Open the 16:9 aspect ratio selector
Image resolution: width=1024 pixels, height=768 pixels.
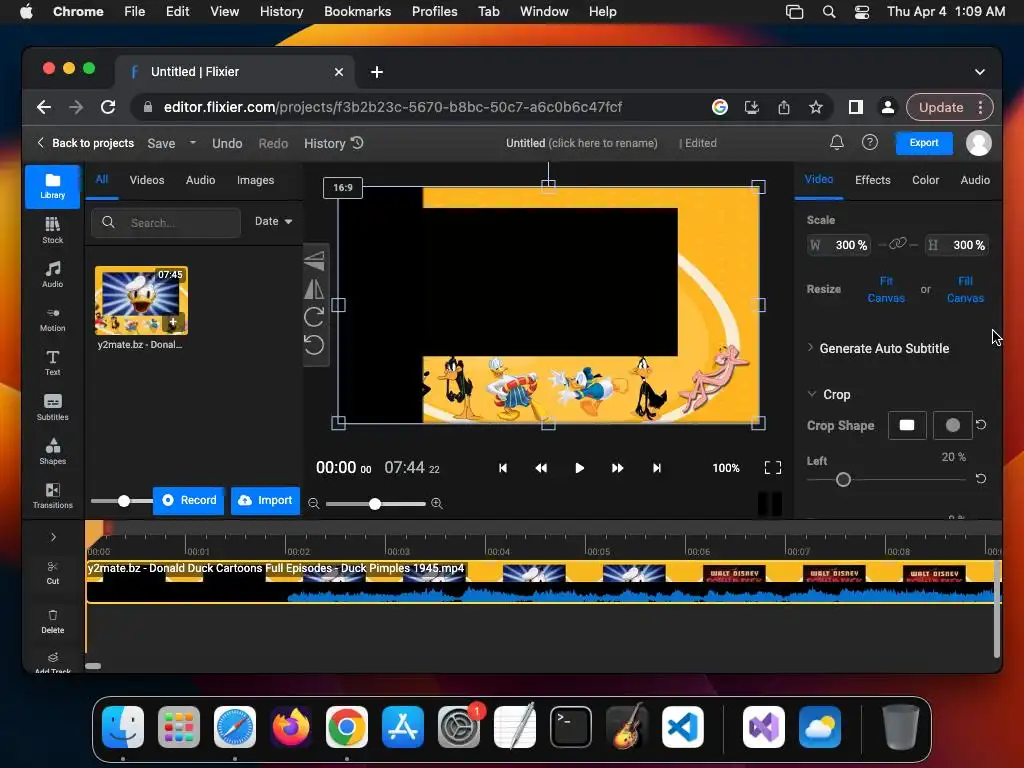point(343,187)
